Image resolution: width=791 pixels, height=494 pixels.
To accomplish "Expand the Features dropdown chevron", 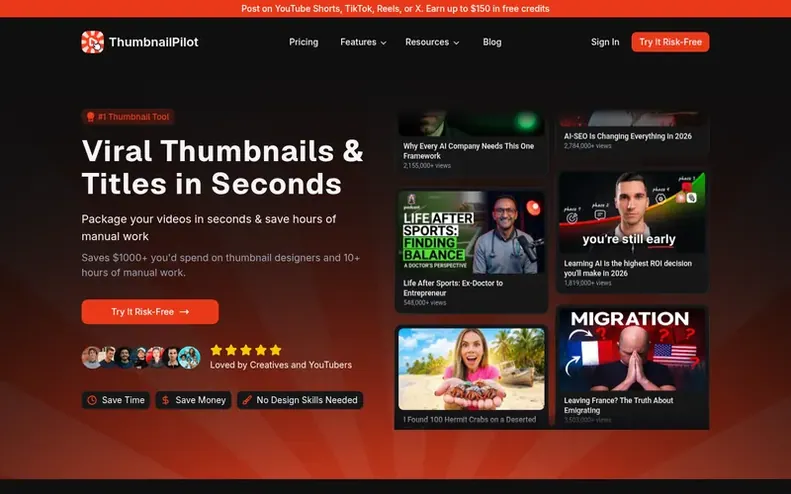I will tap(383, 43).
